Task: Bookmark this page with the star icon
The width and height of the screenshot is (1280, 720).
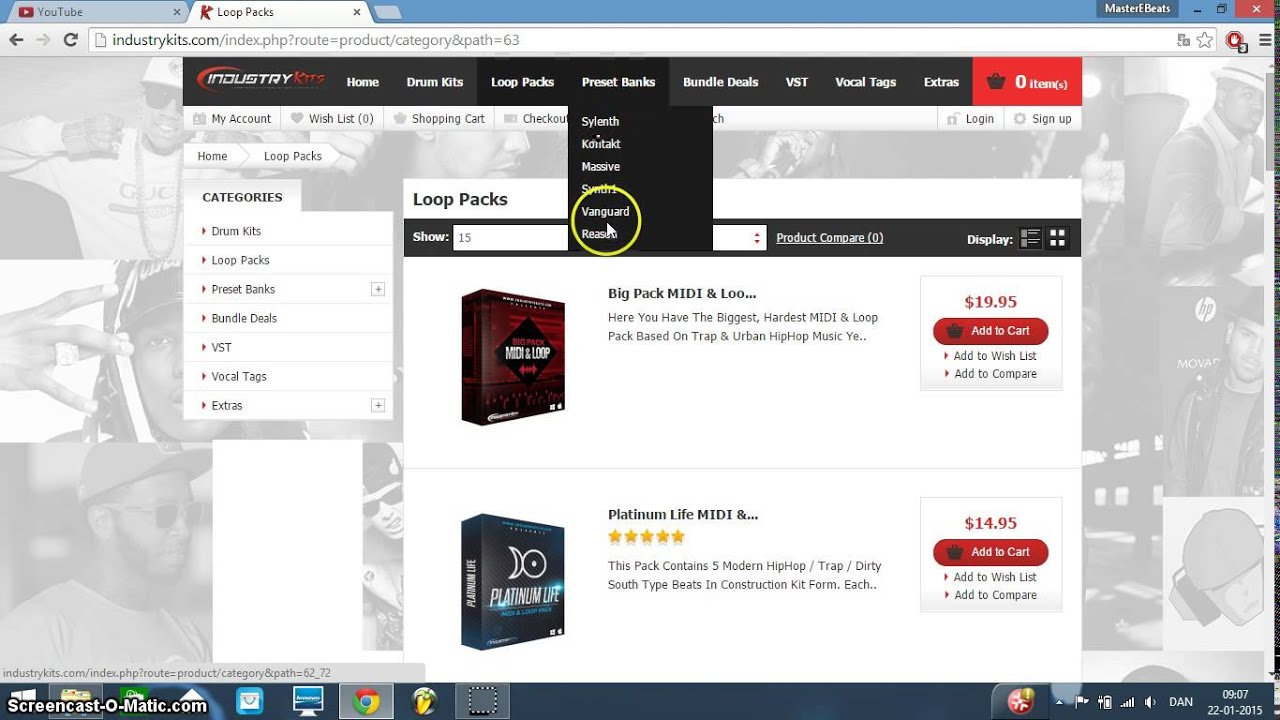Action: click(1205, 40)
